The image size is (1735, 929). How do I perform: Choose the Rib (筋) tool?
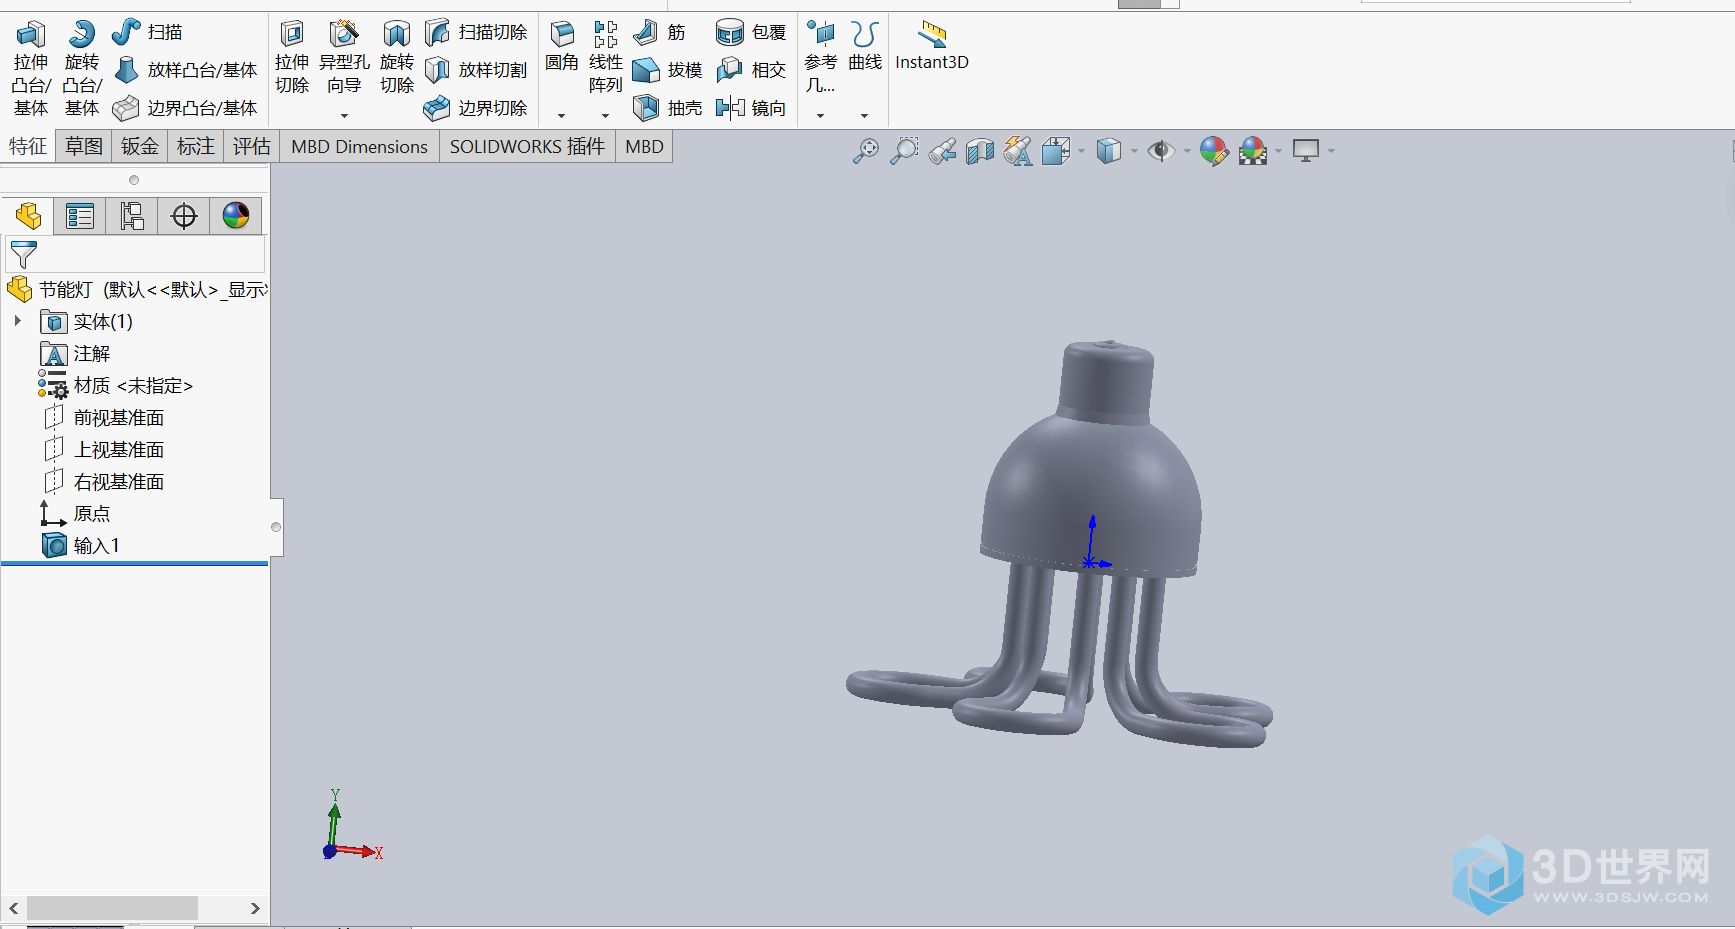[x=660, y=32]
